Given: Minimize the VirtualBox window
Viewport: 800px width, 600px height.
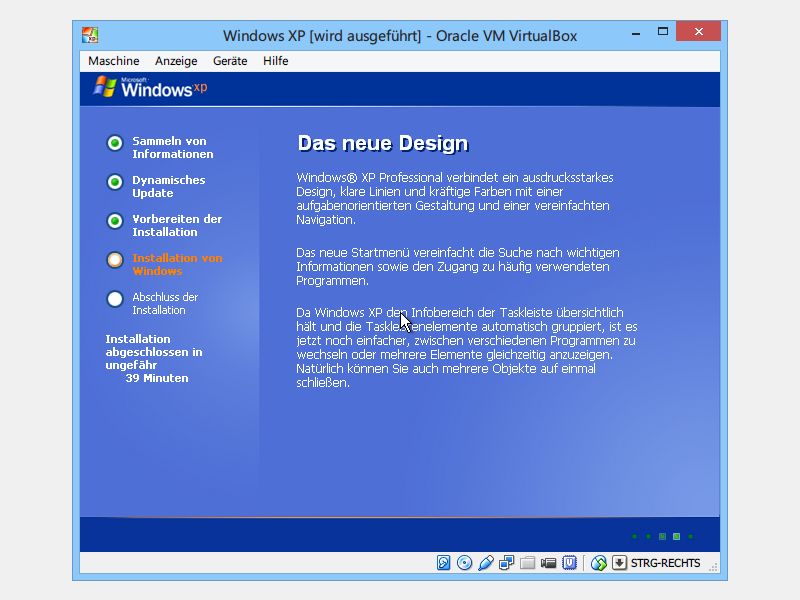Looking at the screenshot, I should (636, 33).
